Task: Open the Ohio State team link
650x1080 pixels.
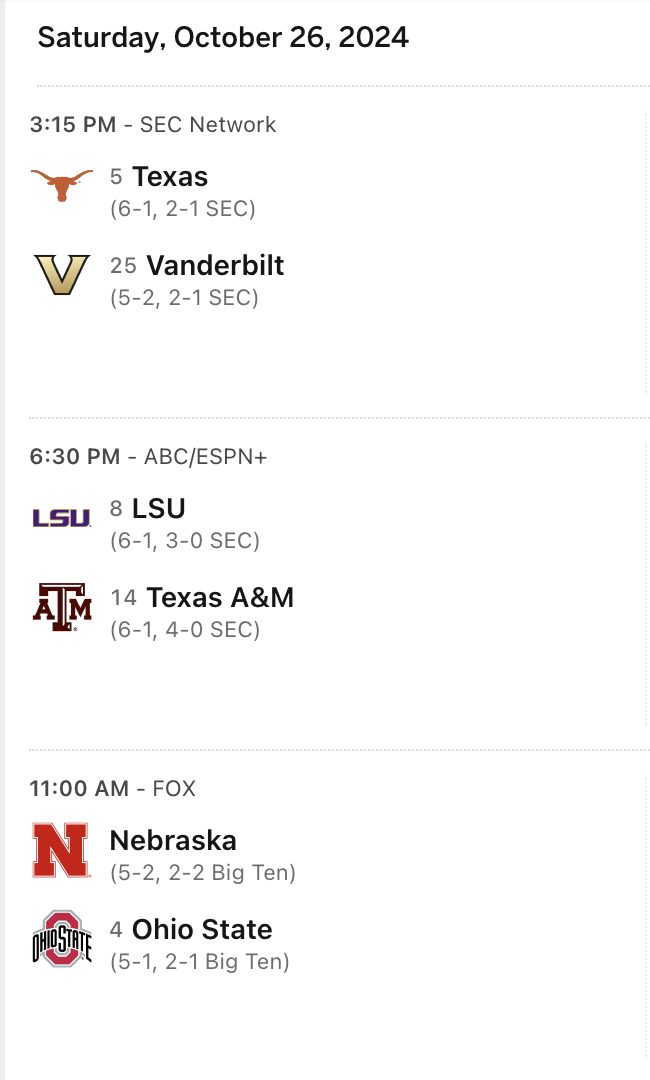Action: tap(202, 929)
